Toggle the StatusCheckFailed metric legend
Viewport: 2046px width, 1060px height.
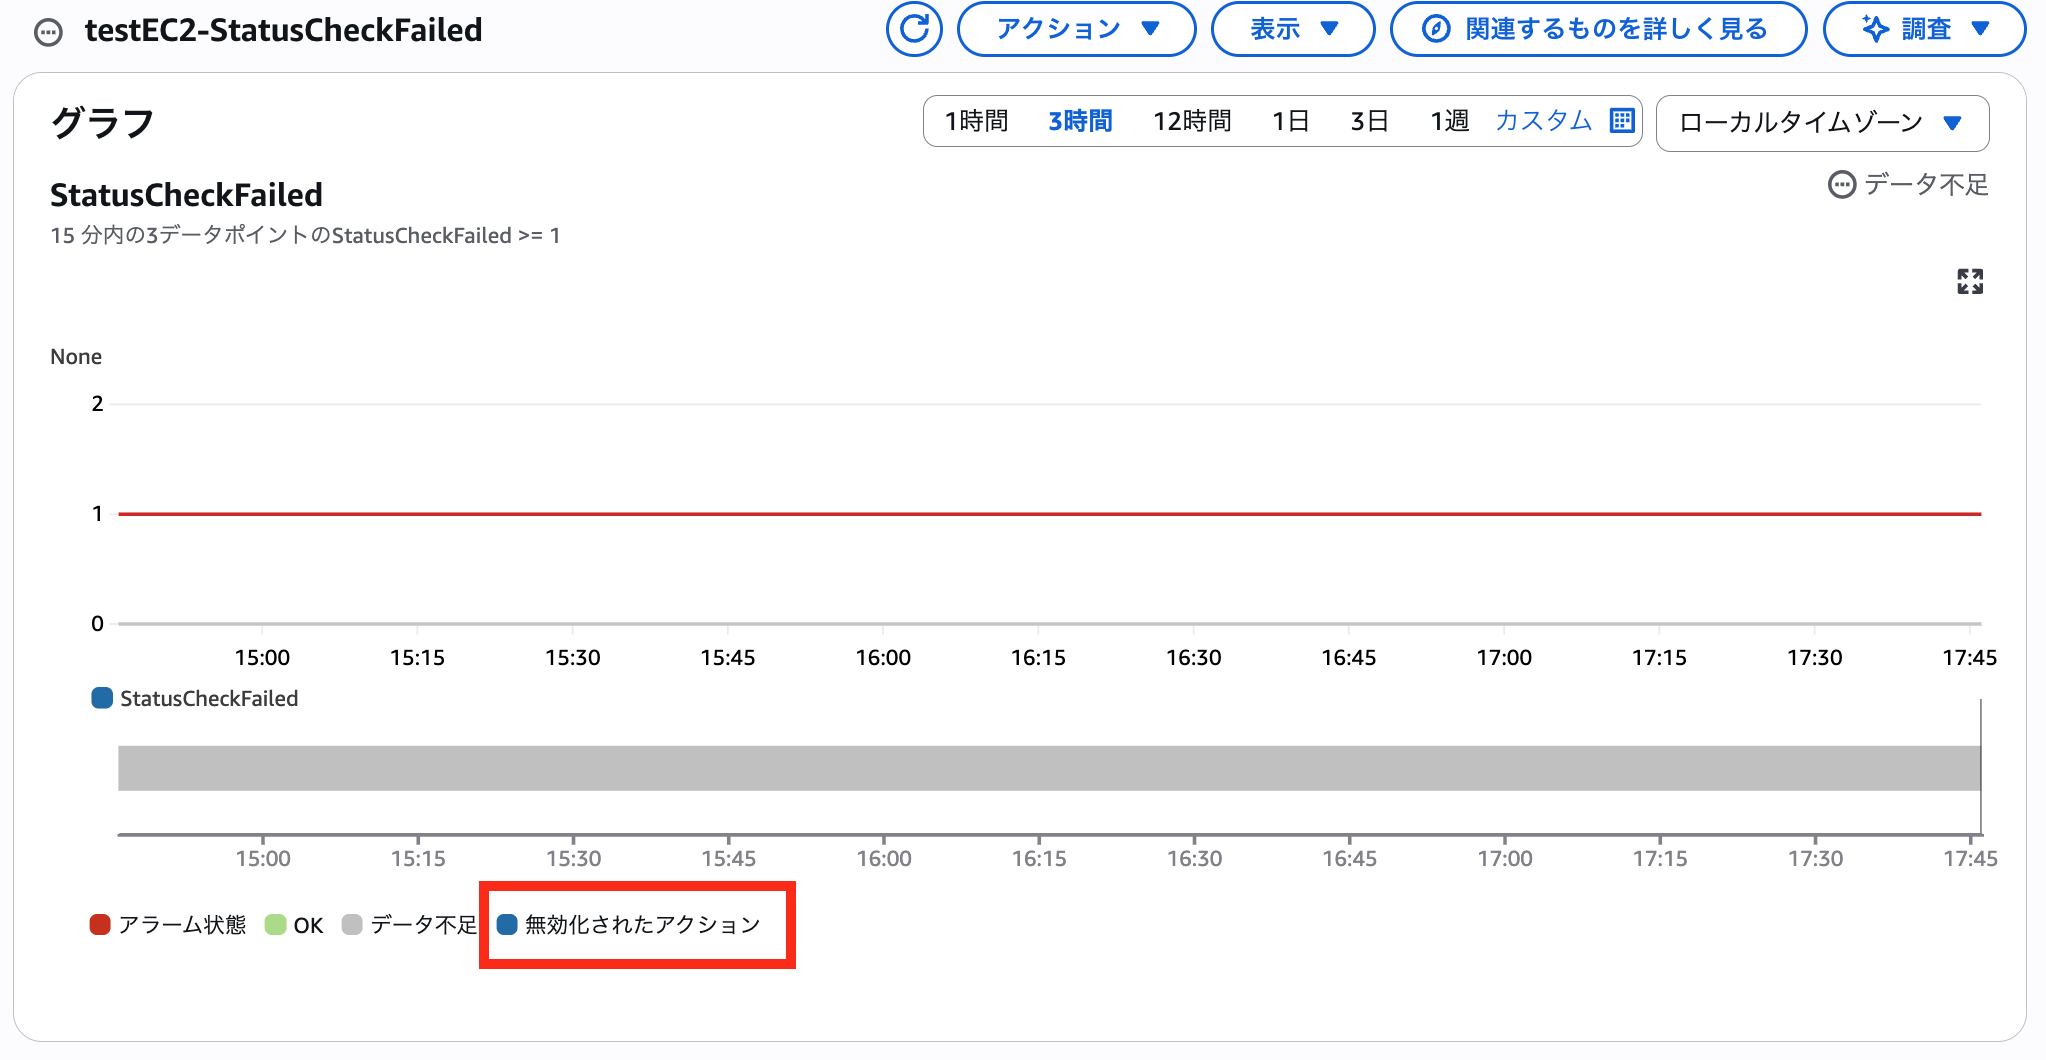click(x=195, y=698)
